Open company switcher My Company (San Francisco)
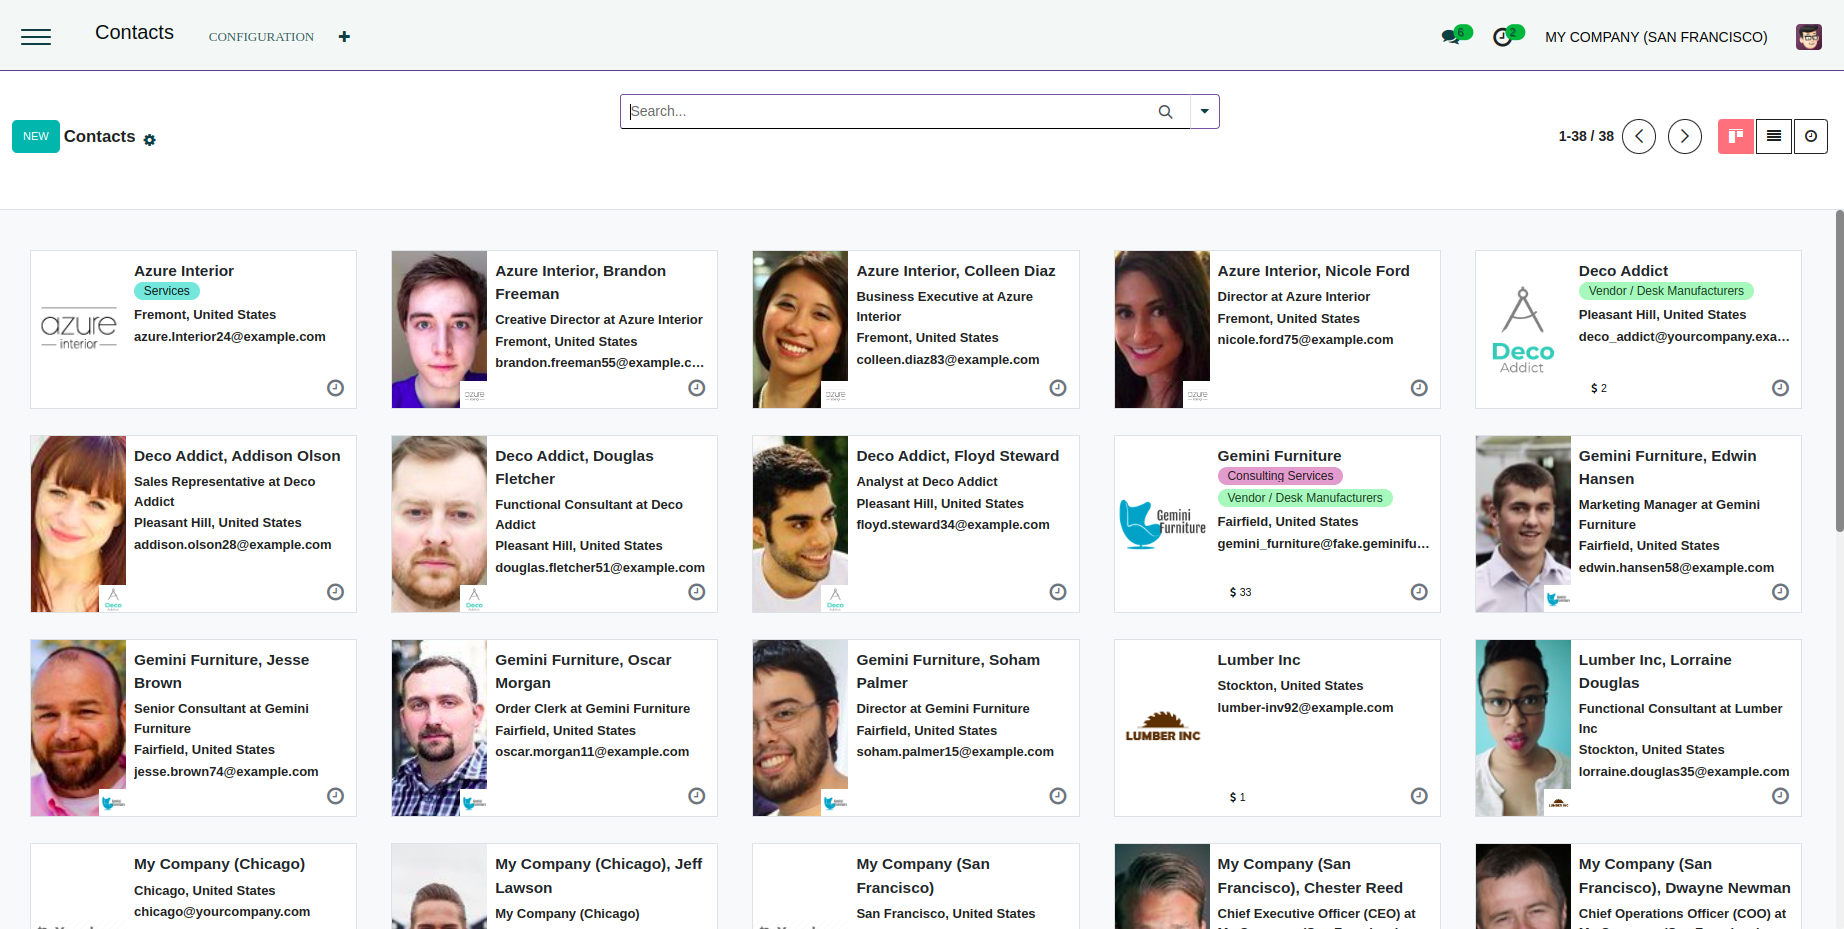This screenshot has width=1844, height=929. (x=1656, y=37)
